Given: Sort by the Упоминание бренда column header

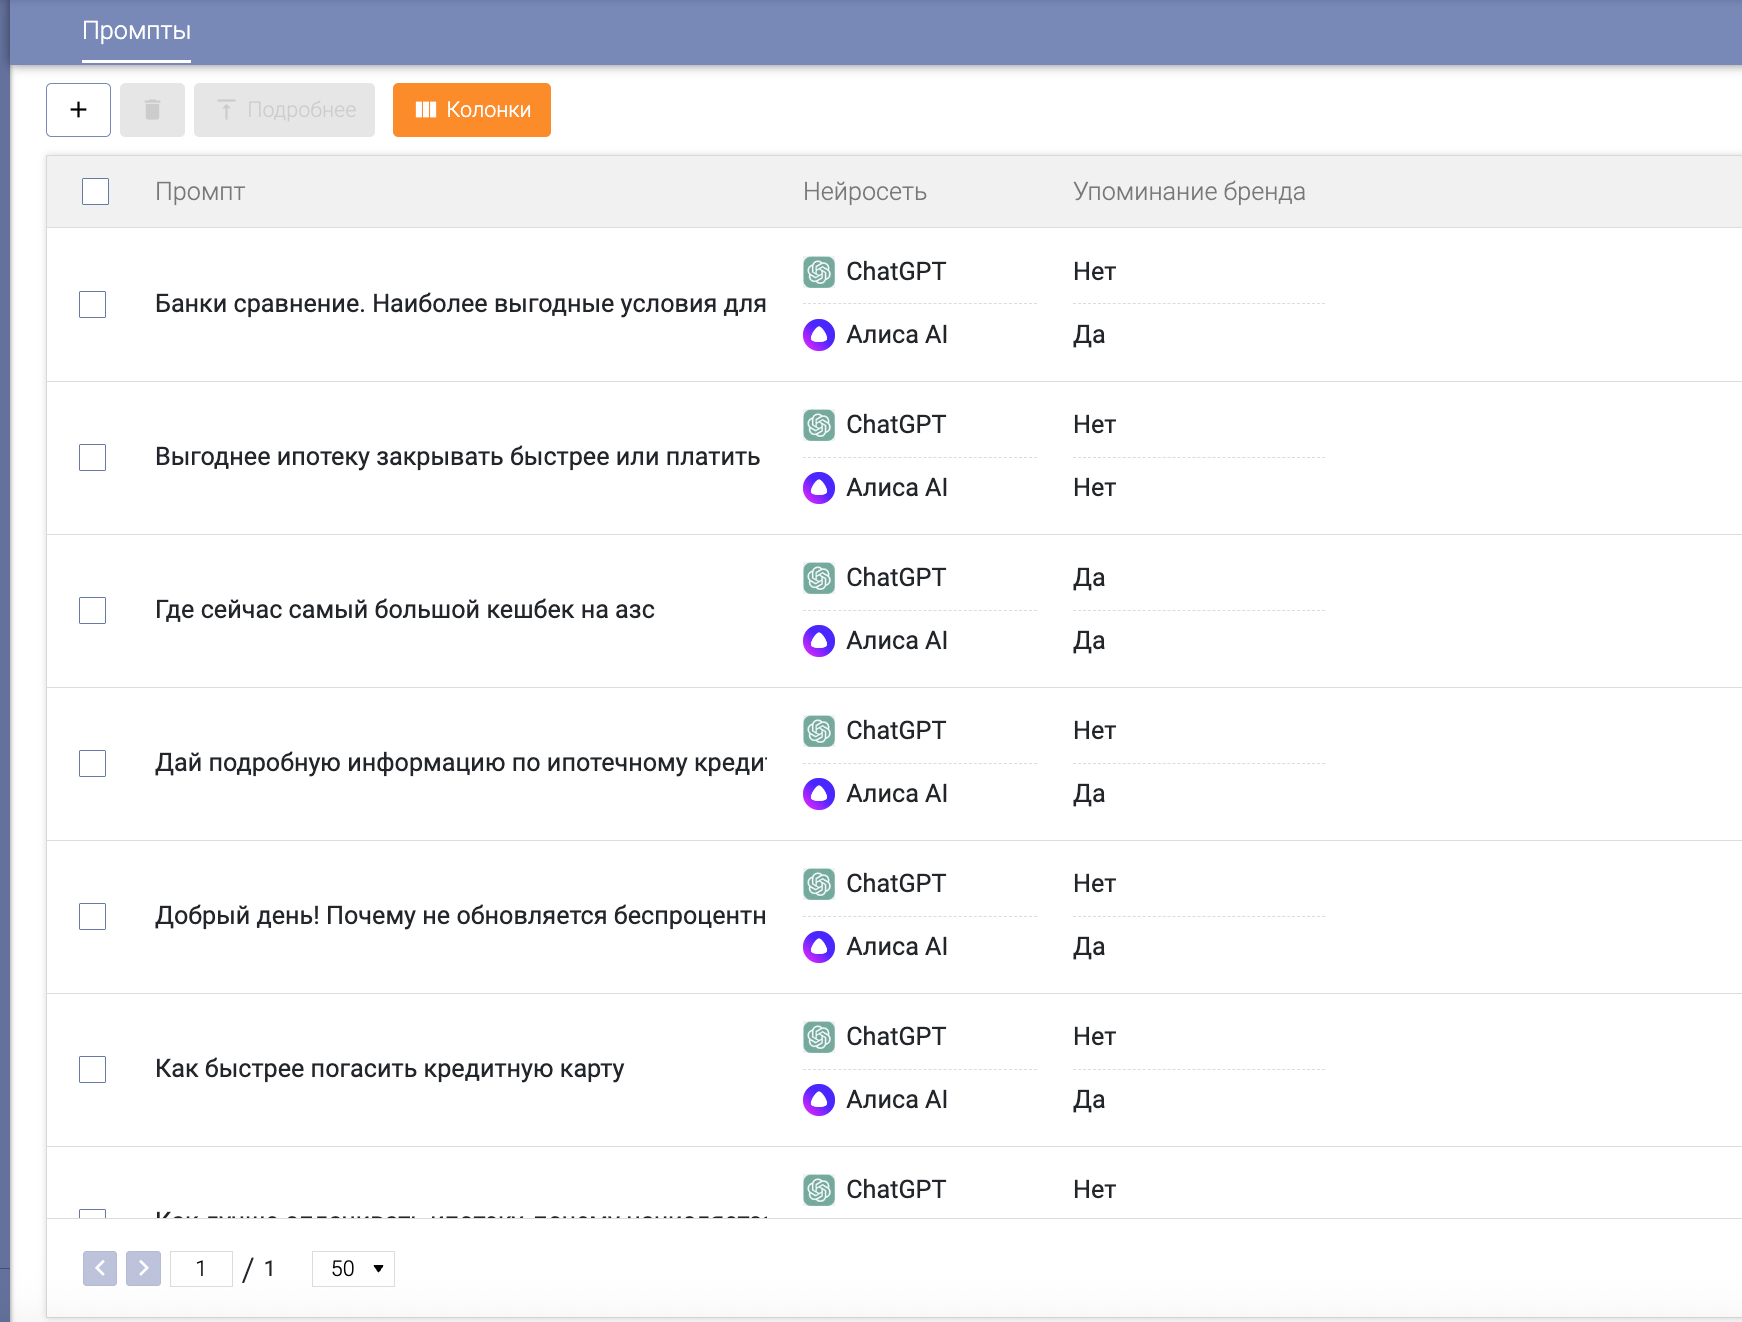Looking at the screenshot, I should click(1188, 191).
